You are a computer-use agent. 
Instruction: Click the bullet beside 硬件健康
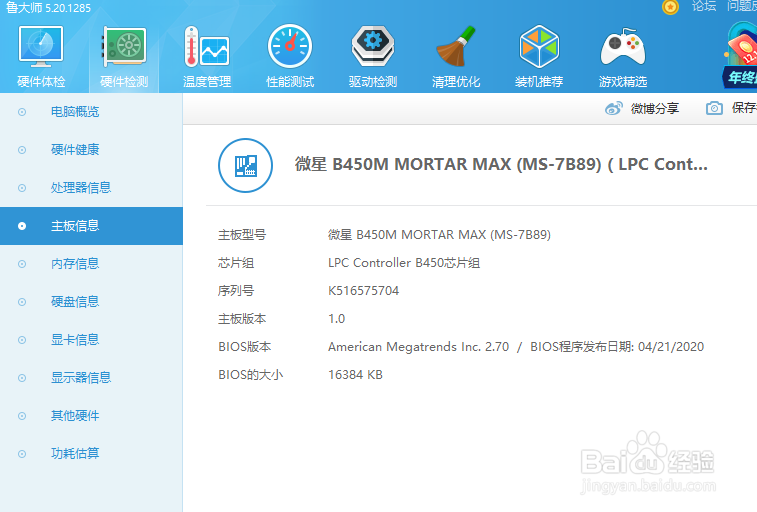point(22,150)
